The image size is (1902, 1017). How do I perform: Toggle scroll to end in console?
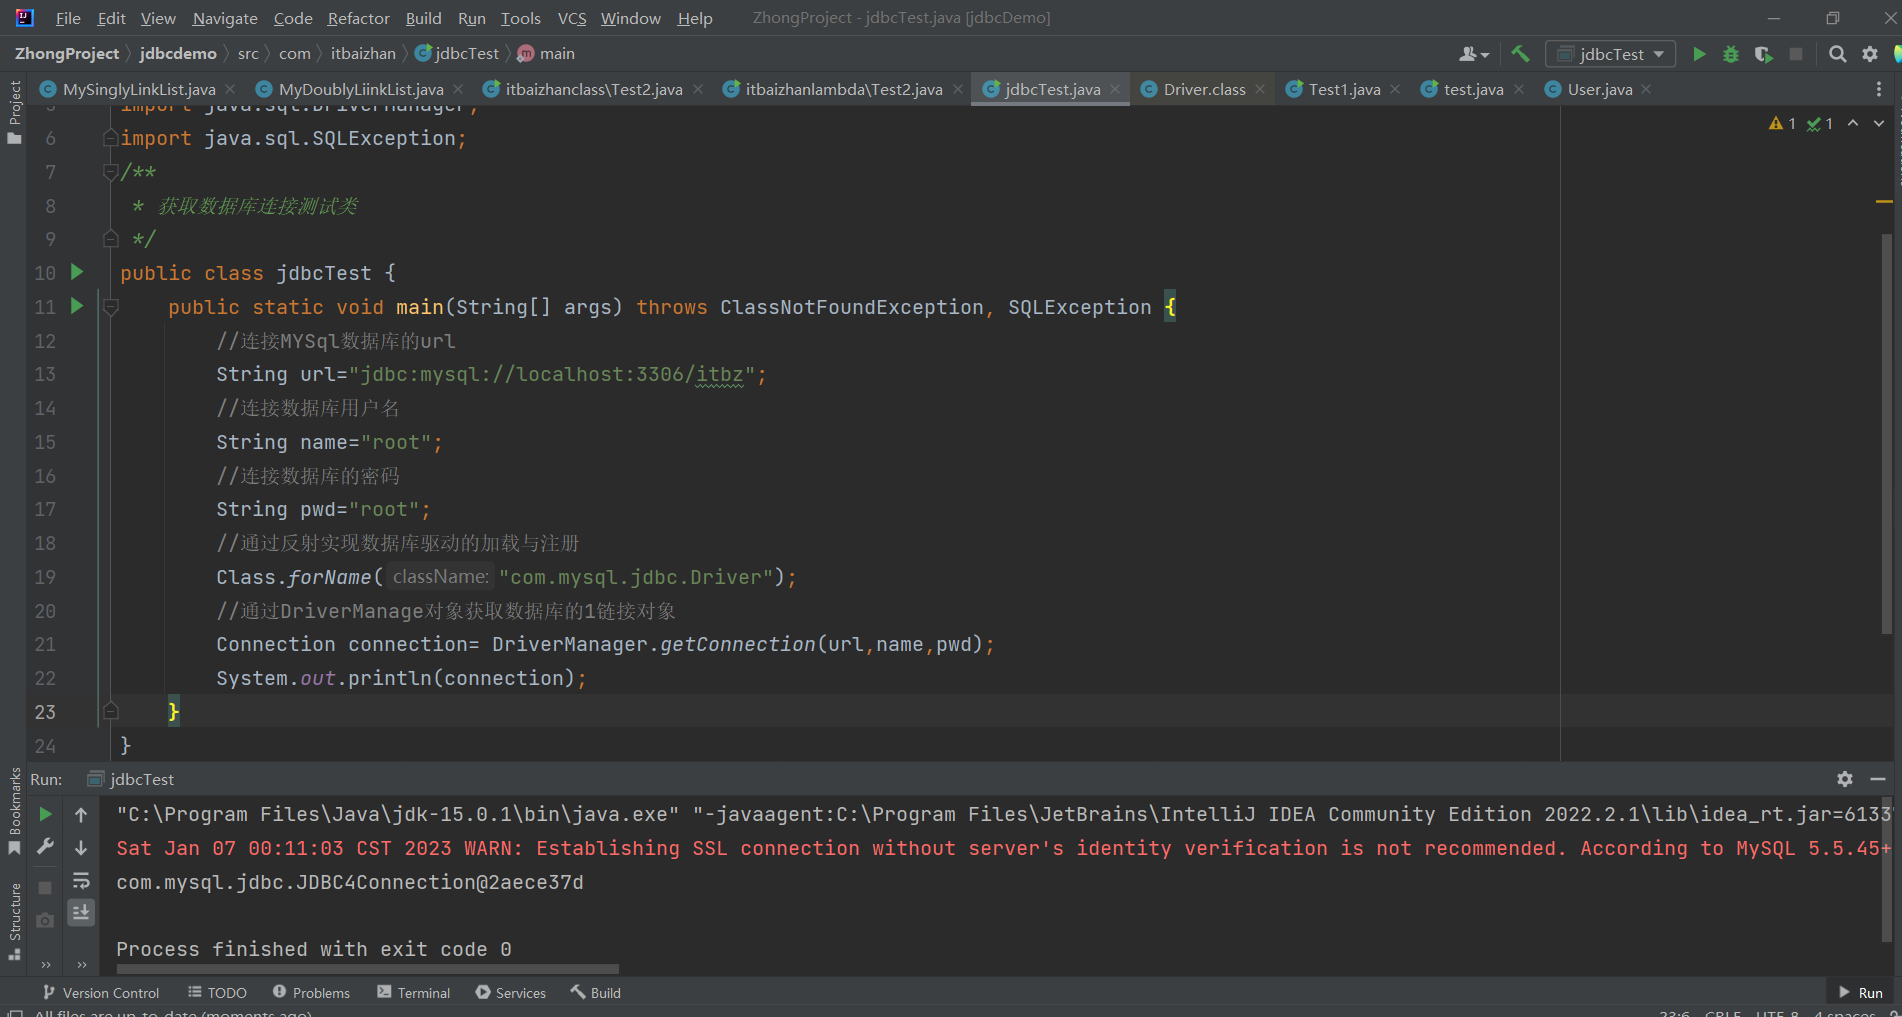(x=81, y=912)
